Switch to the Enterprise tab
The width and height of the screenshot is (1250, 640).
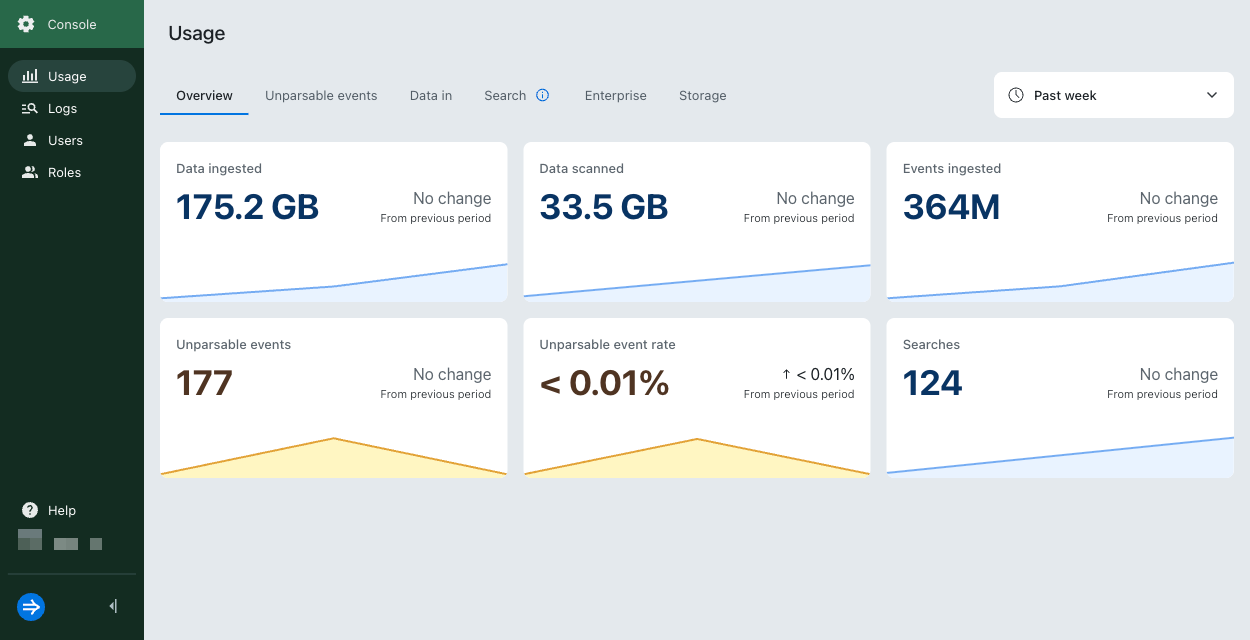pyautogui.click(x=615, y=95)
